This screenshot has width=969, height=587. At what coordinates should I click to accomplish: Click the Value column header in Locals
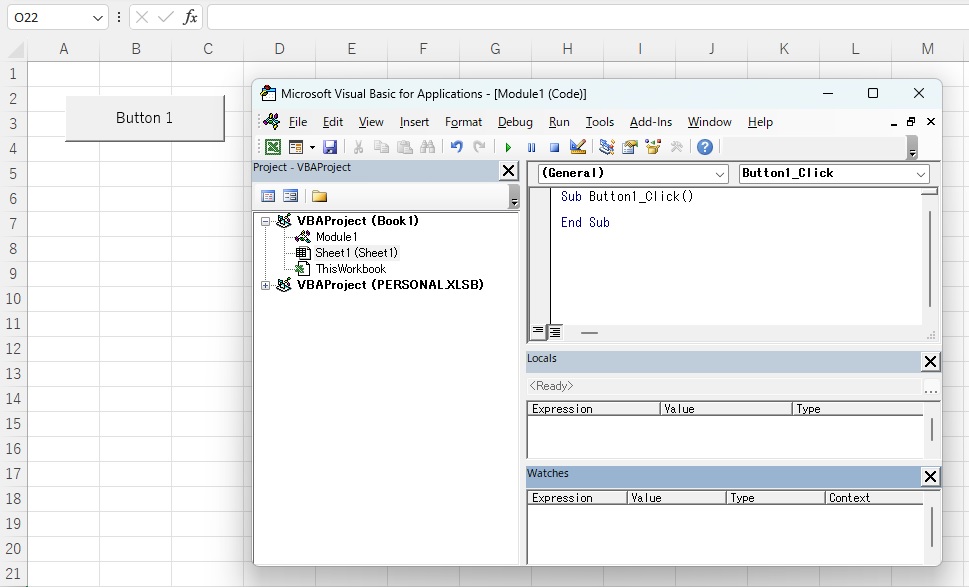point(726,409)
